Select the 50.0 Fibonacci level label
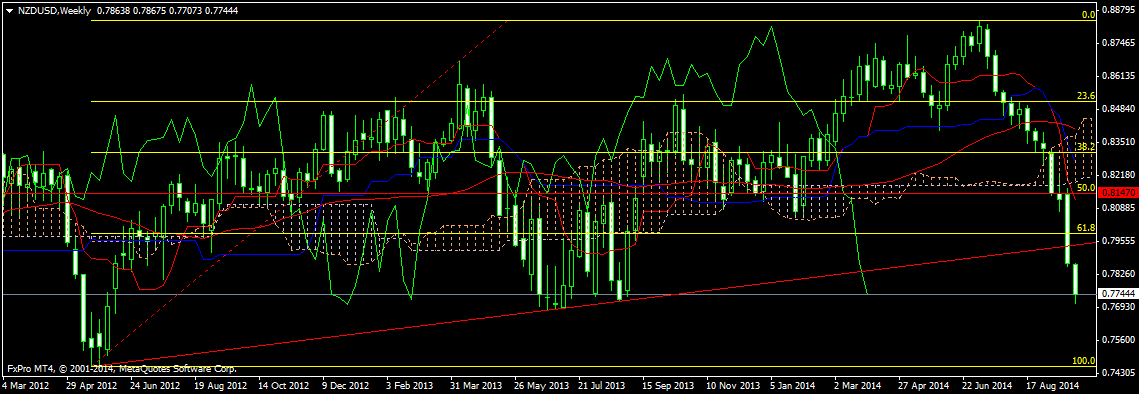The image size is (1139, 394). point(1086,188)
